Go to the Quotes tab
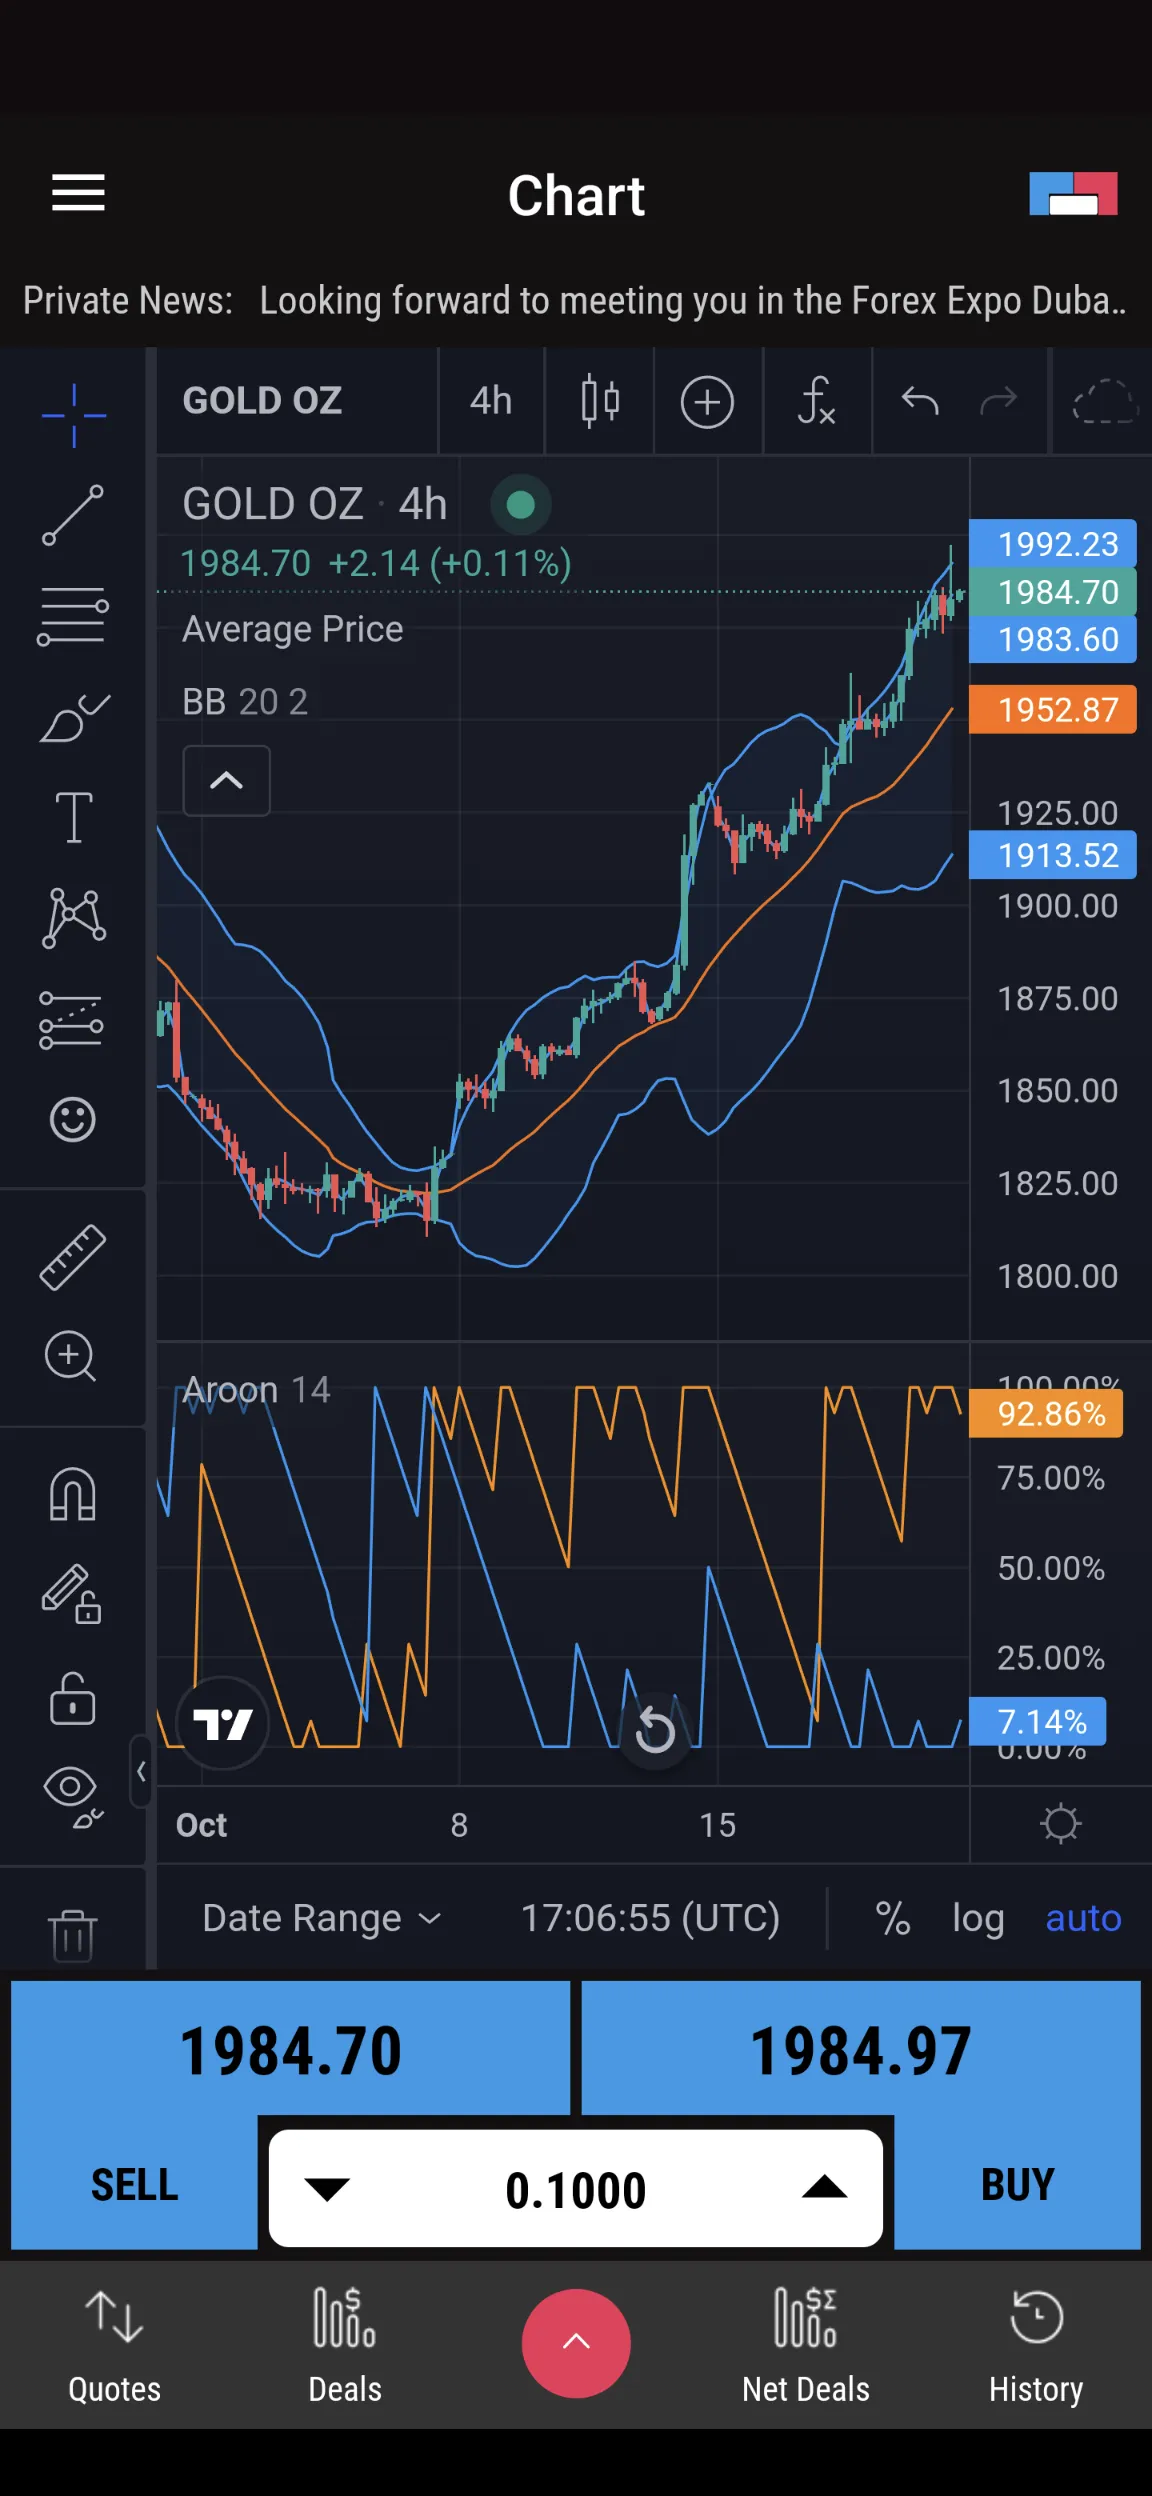1152x2496 pixels. coord(115,2344)
